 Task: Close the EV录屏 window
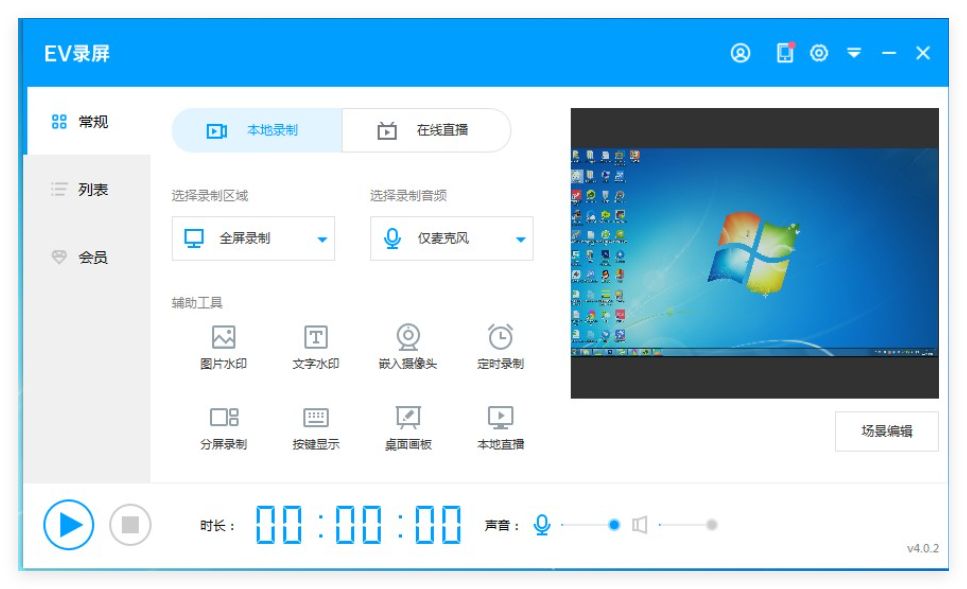(923, 53)
